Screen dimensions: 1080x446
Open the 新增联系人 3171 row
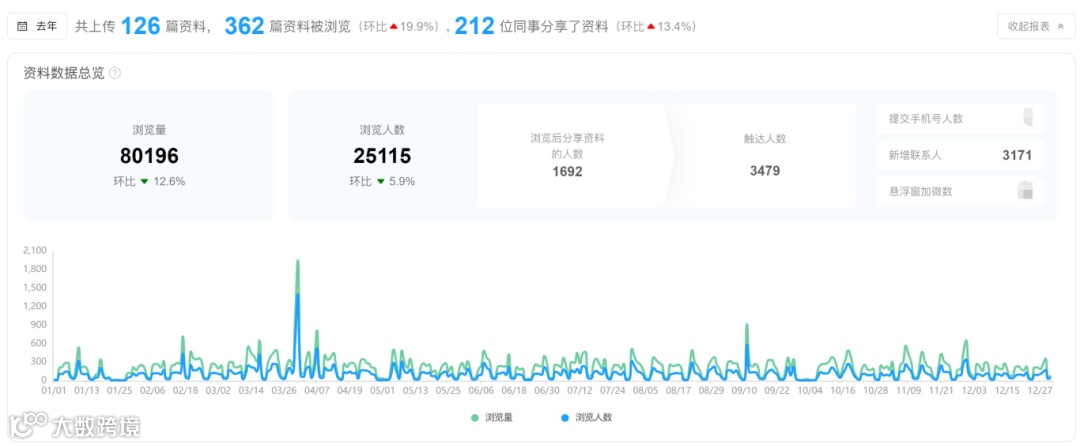961,156
